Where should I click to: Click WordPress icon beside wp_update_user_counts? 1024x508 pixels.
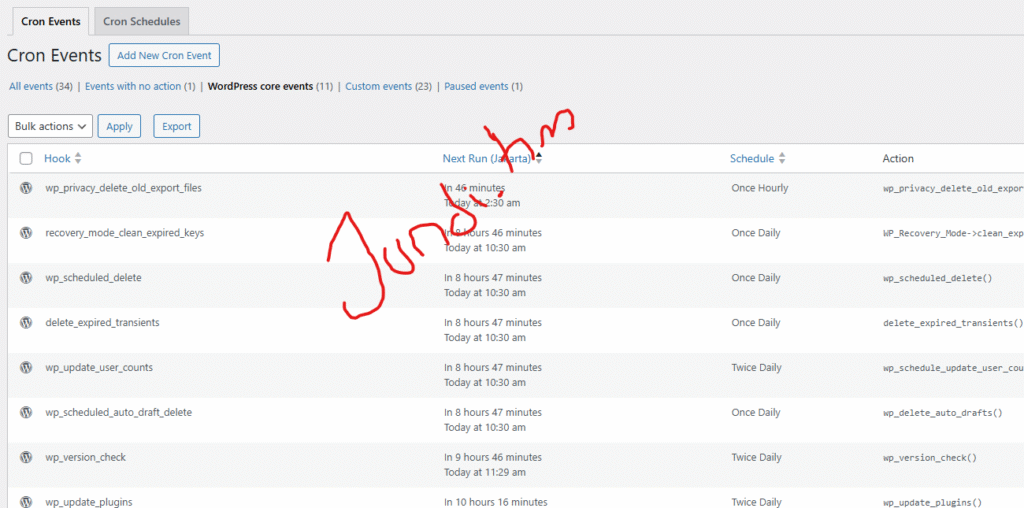click(x=26, y=368)
